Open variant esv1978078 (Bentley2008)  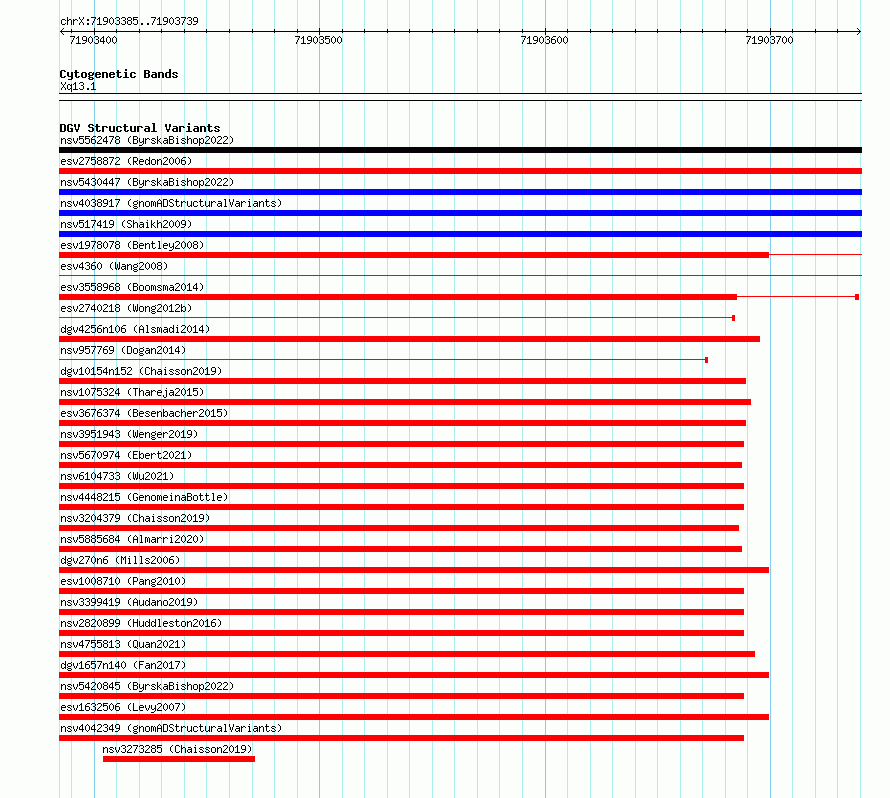(132, 245)
